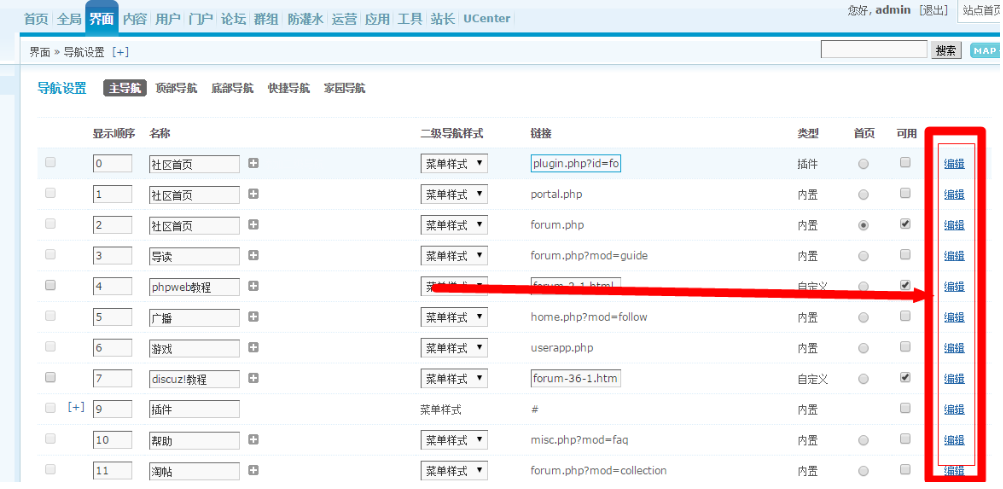Open the 防灌水 top menu
Image resolution: width=1003 pixels, height=489 pixels.
[305, 19]
